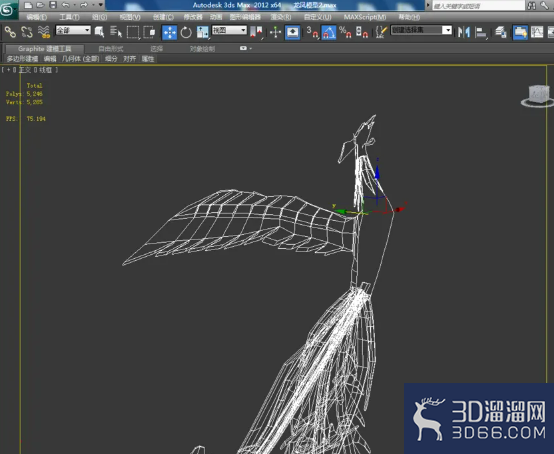
Task: Click the Undo arrow icon
Action: (65, 5)
